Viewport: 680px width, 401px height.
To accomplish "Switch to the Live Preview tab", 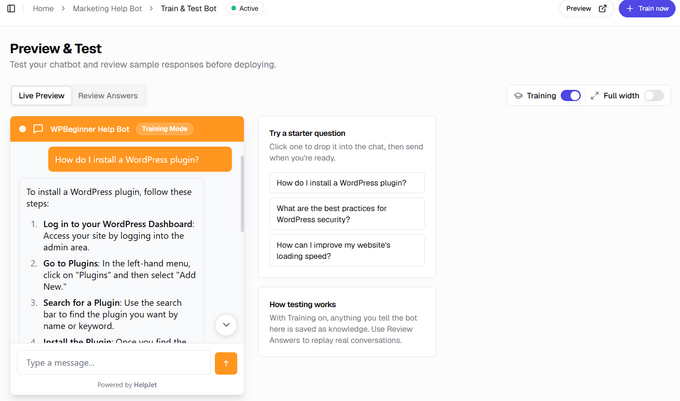I will (x=42, y=96).
